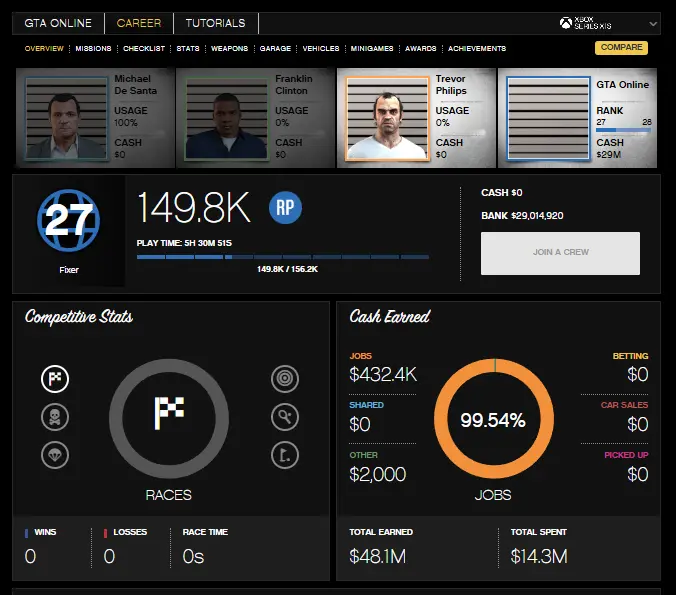This screenshot has width=676, height=595.
Task: Open the Vehicles section
Action: [321, 48]
